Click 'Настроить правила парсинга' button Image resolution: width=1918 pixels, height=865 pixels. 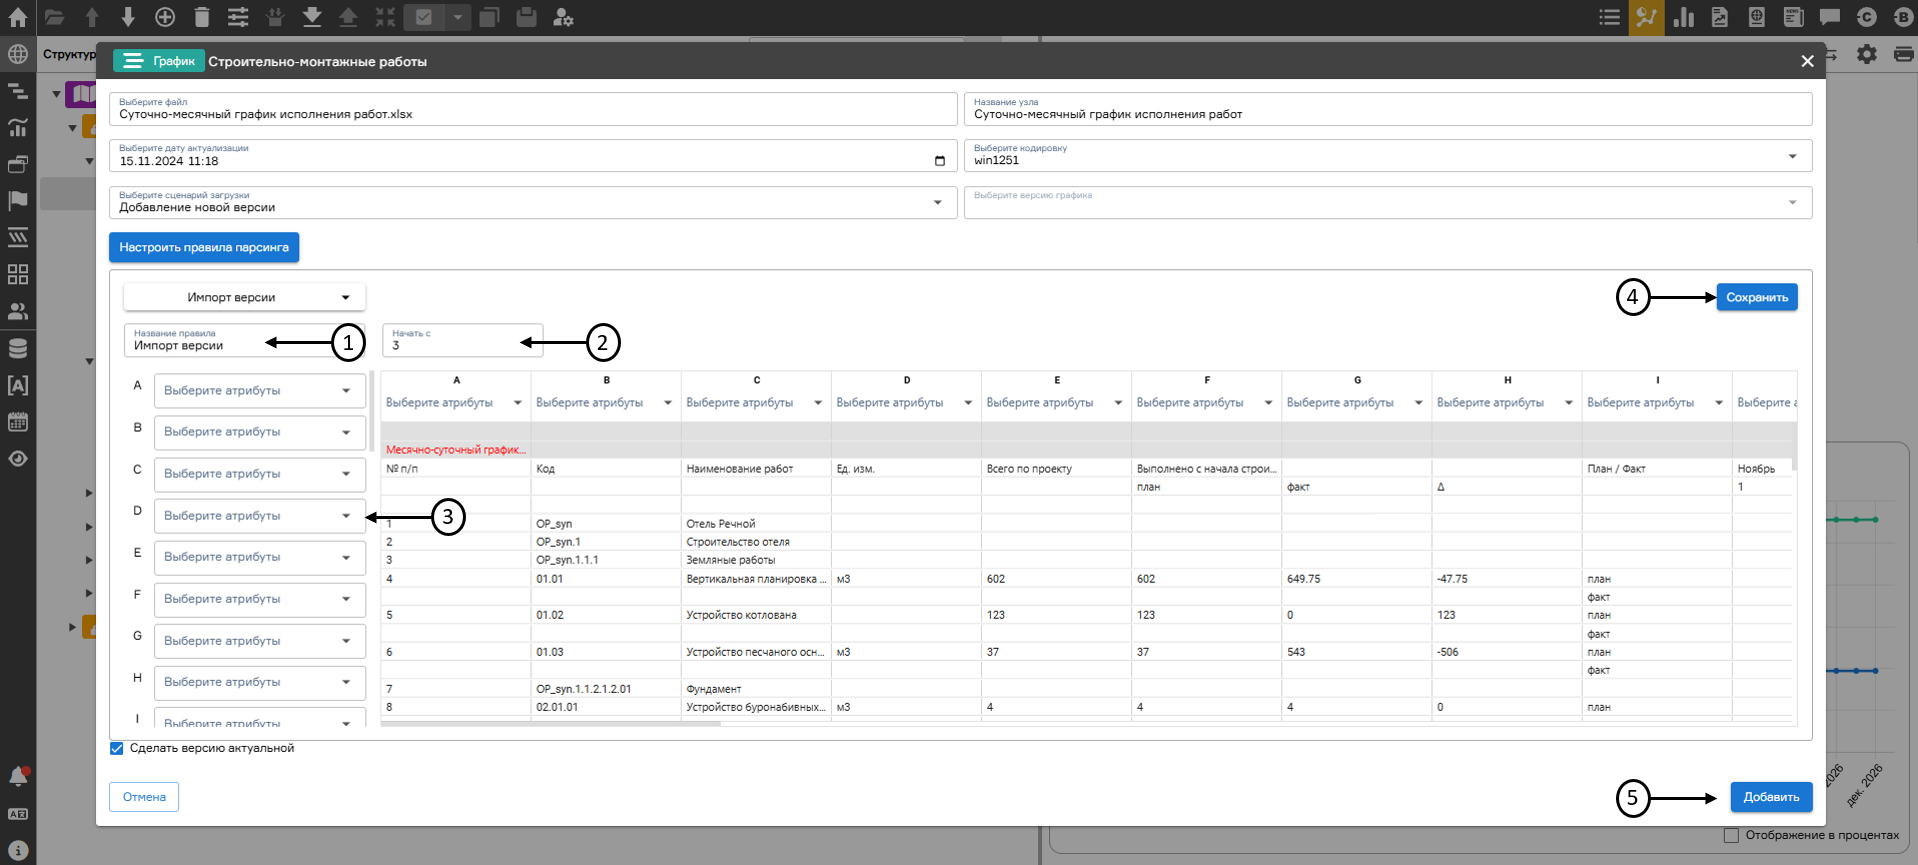click(204, 247)
